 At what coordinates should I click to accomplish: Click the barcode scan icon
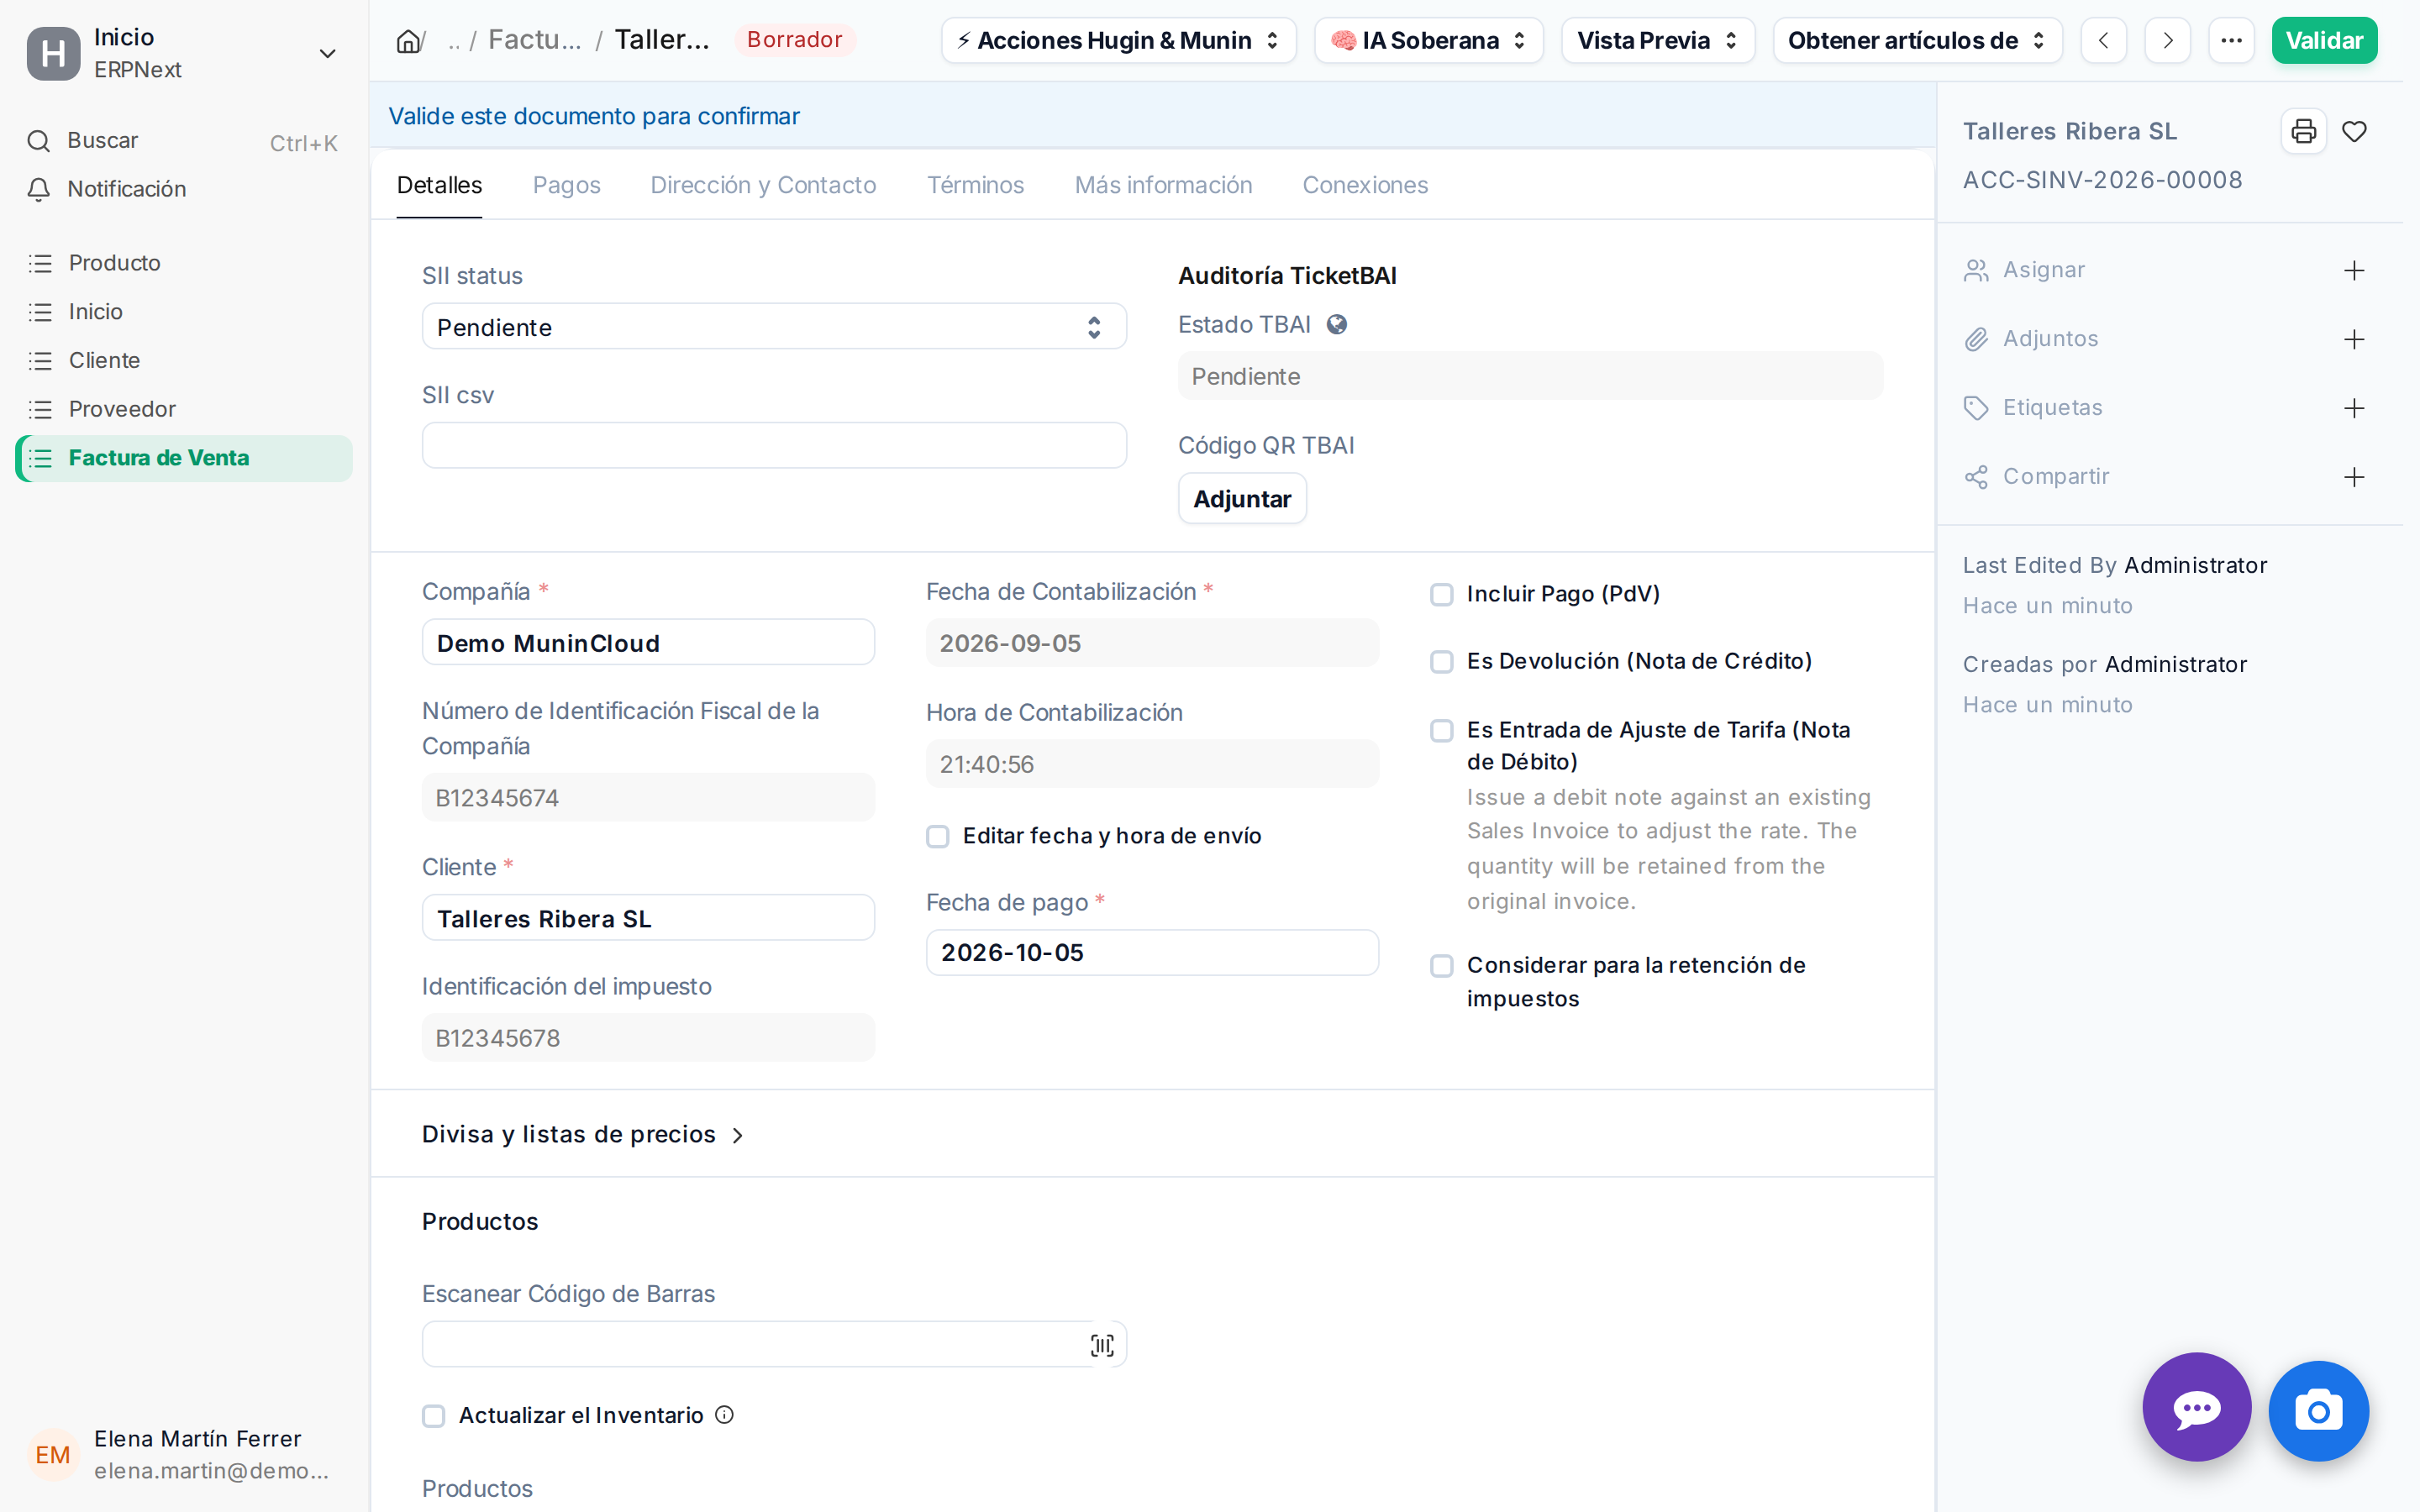[x=1102, y=1346]
